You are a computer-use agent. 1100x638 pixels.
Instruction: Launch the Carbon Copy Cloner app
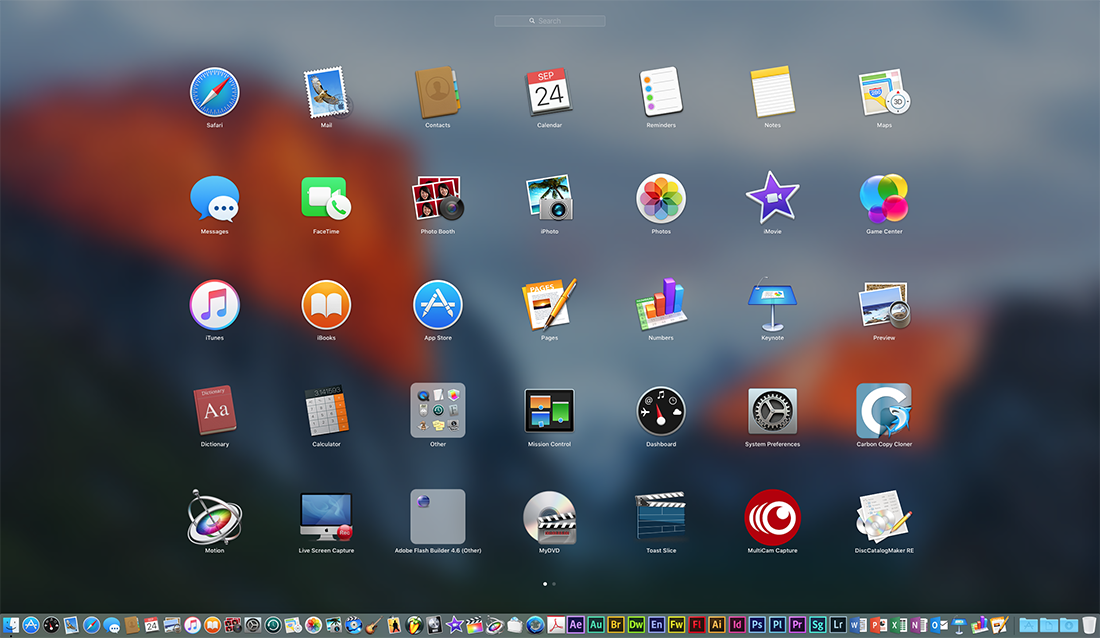(884, 410)
